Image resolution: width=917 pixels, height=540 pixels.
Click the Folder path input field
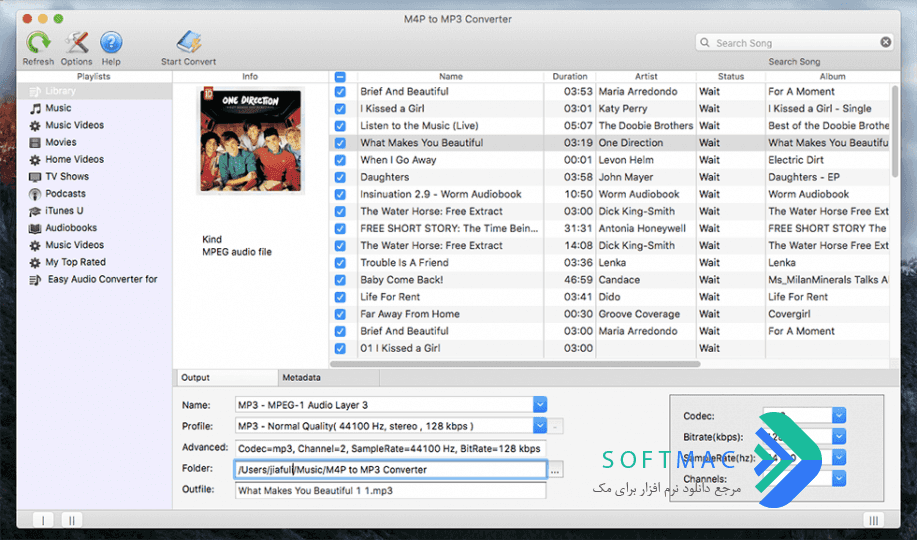[390, 469]
